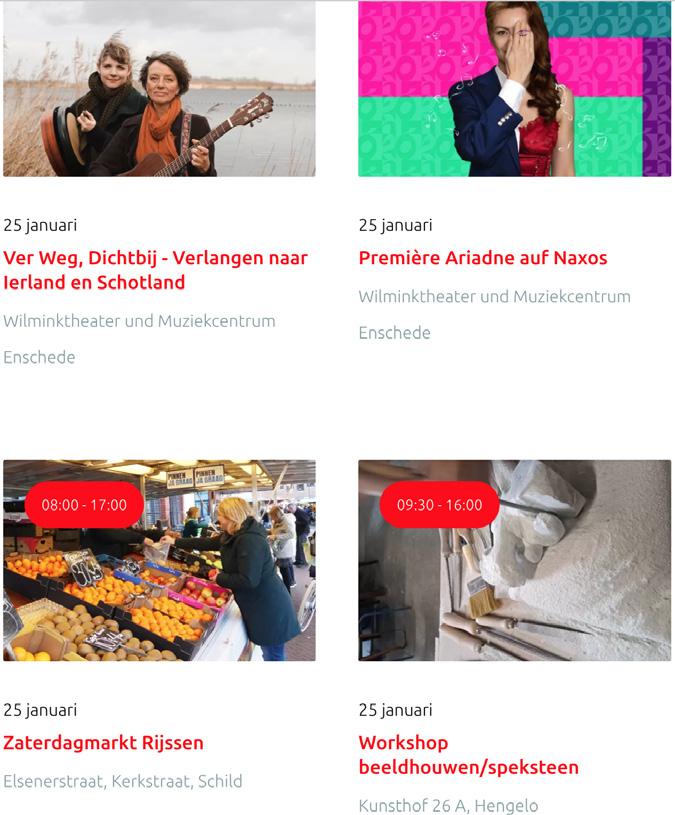This screenshot has width=675, height=815.
Task: Click 25 januari date above Zaterdagmarkt Rijssen
Action: coord(40,710)
